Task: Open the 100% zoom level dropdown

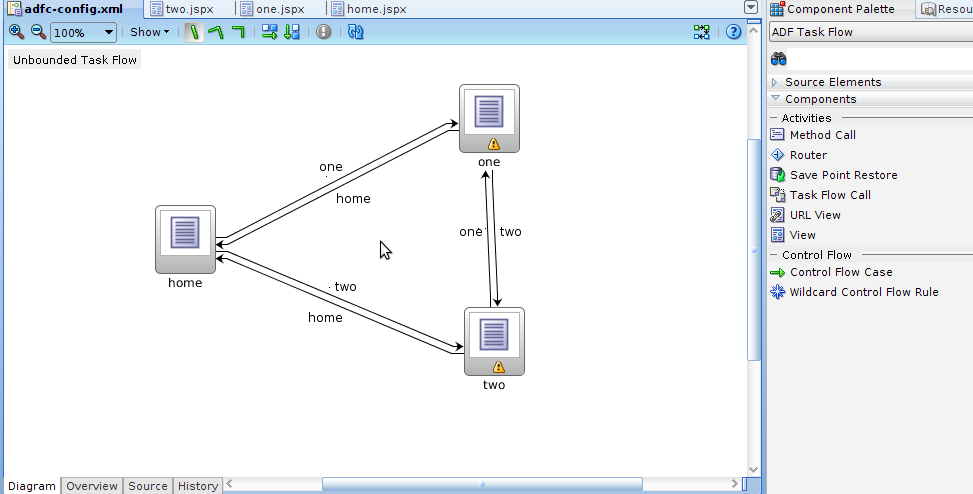Action: click(84, 32)
